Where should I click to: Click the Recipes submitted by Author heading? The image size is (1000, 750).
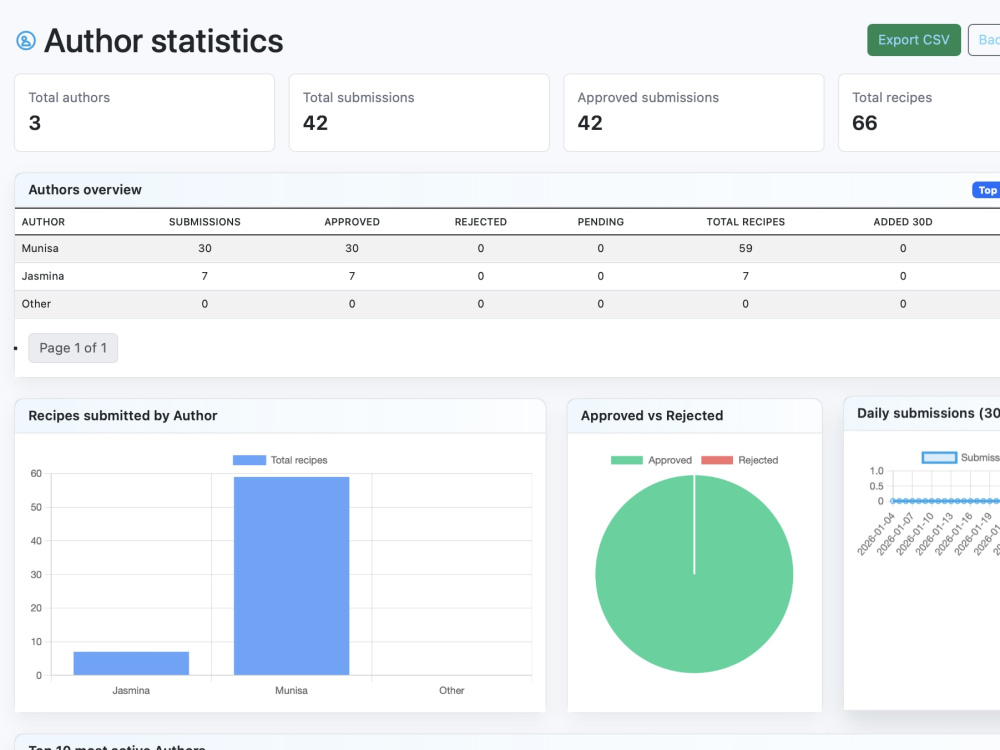(123, 416)
